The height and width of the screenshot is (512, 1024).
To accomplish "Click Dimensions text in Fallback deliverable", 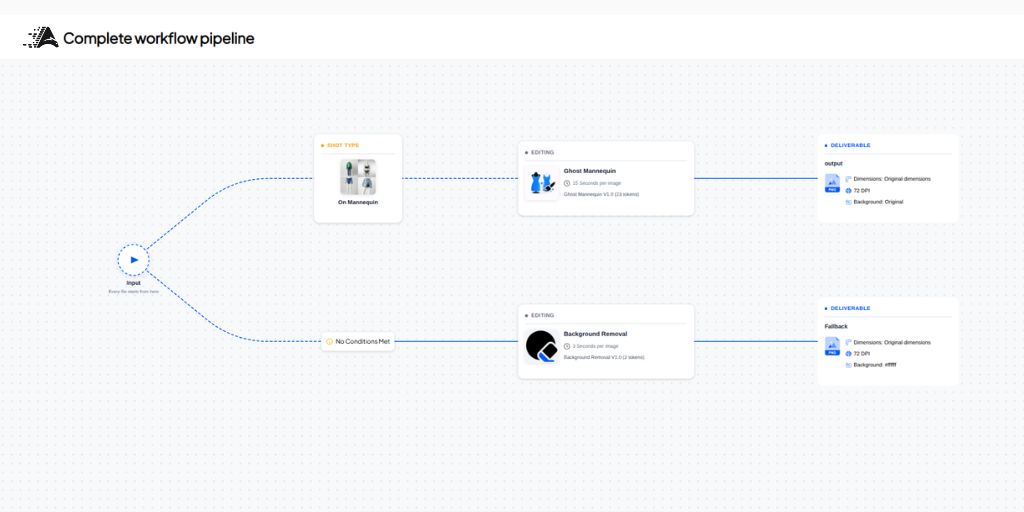I will tap(892, 342).
